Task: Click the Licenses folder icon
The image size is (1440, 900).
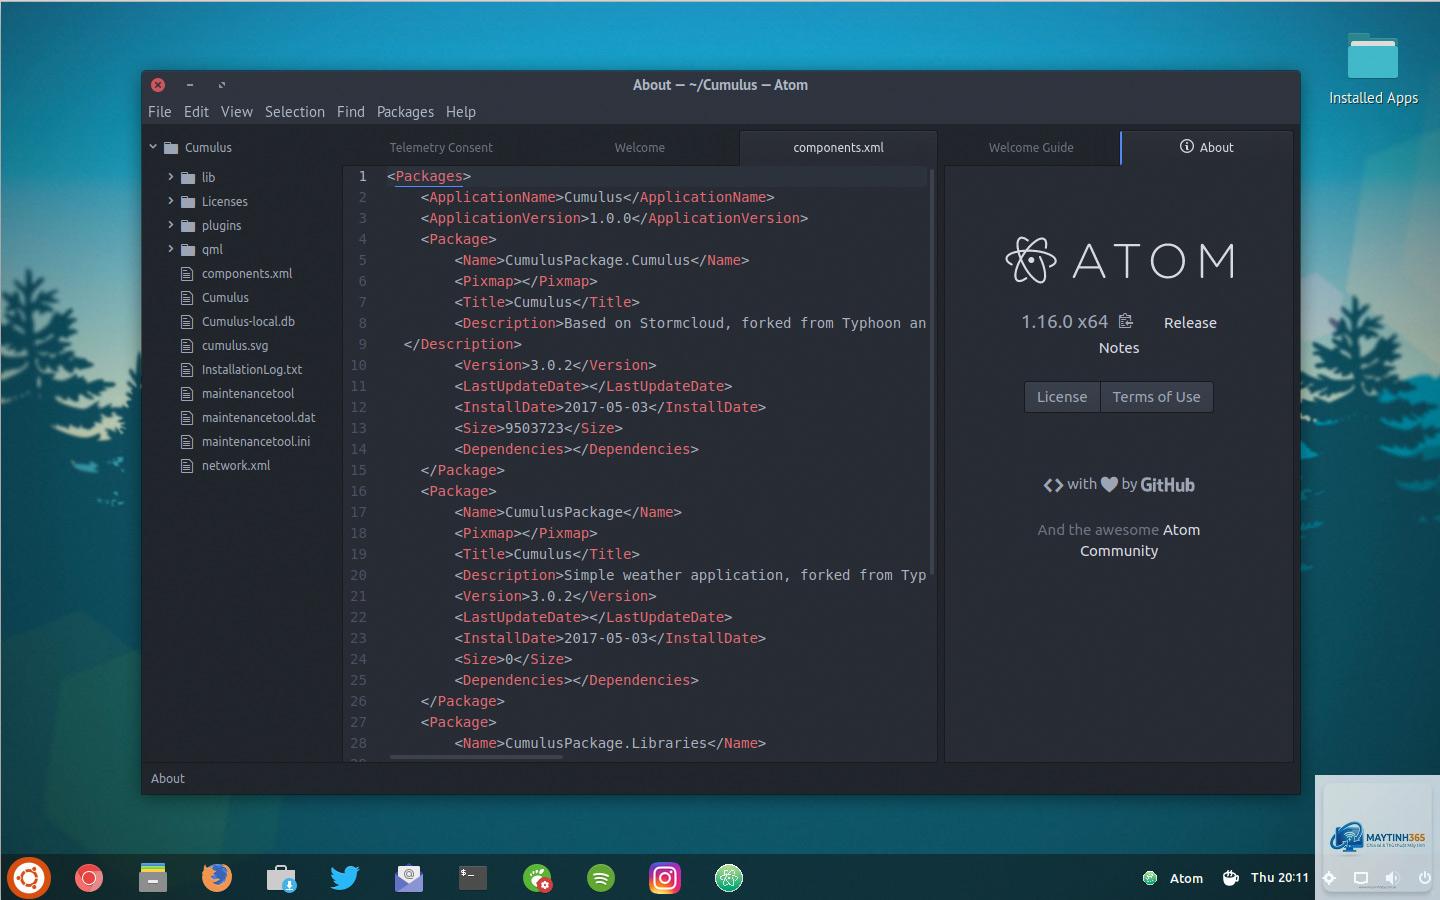Action: [188, 201]
